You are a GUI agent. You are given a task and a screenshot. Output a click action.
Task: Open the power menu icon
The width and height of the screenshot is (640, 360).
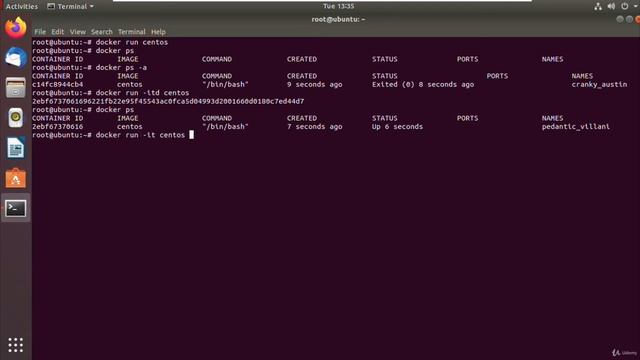point(624,6)
